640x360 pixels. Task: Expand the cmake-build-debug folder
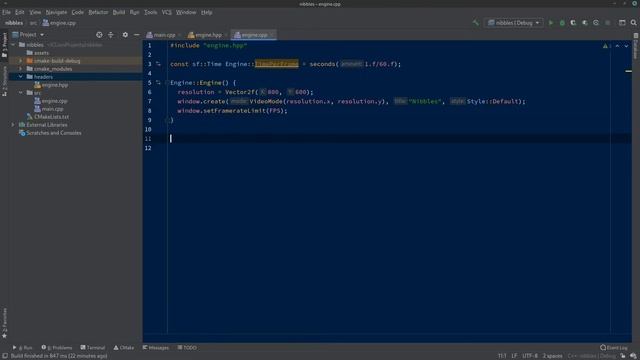coord(21,61)
